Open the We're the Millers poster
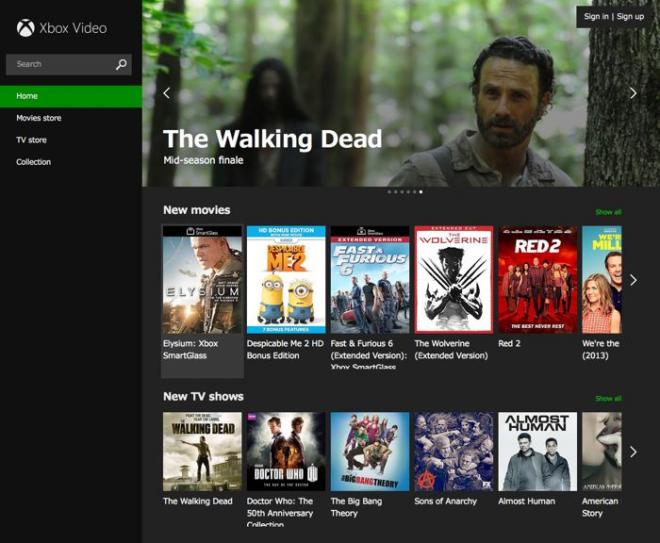The height and width of the screenshot is (543, 660). [x=602, y=280]
